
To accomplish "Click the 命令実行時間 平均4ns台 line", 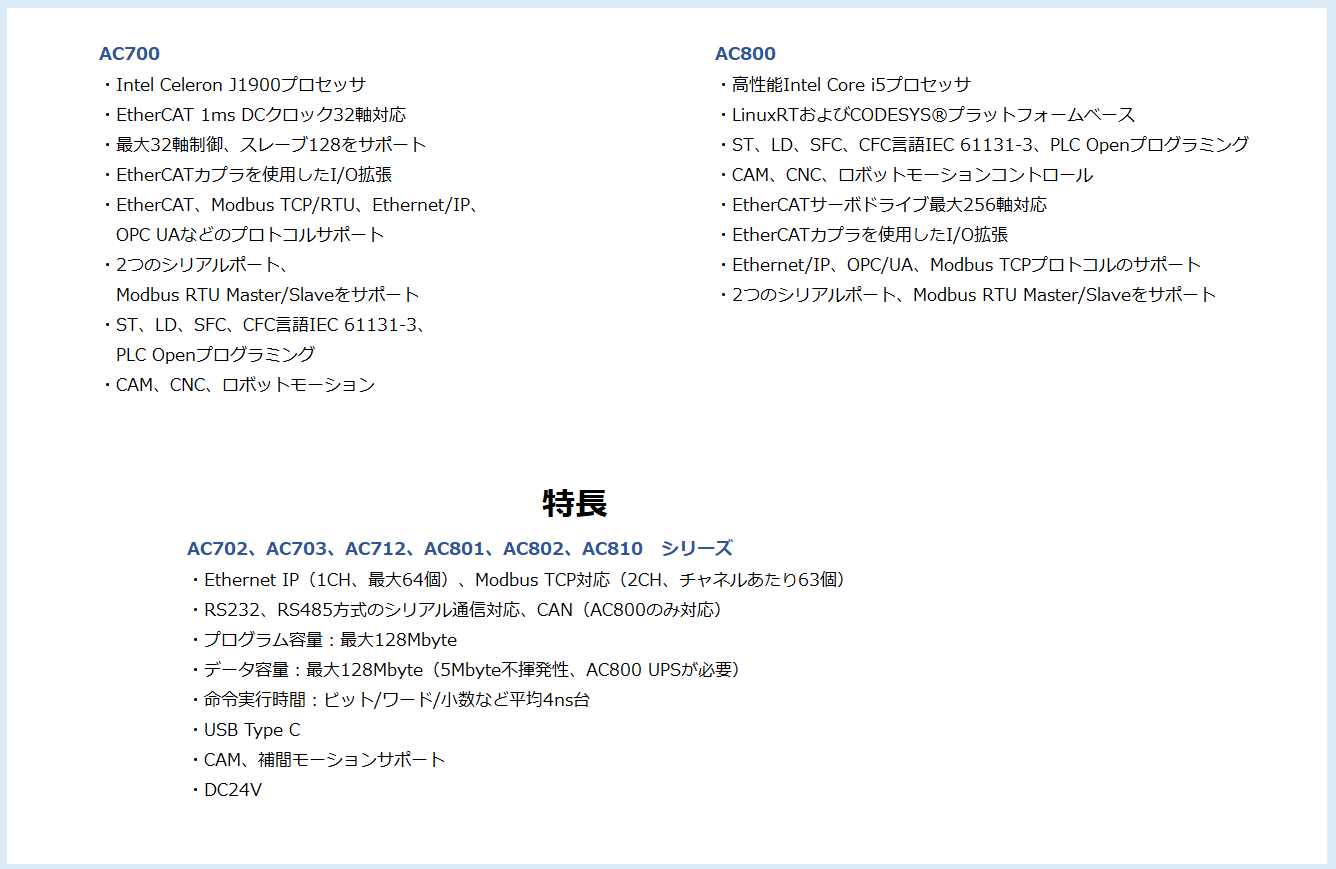I will pos(390,700).
